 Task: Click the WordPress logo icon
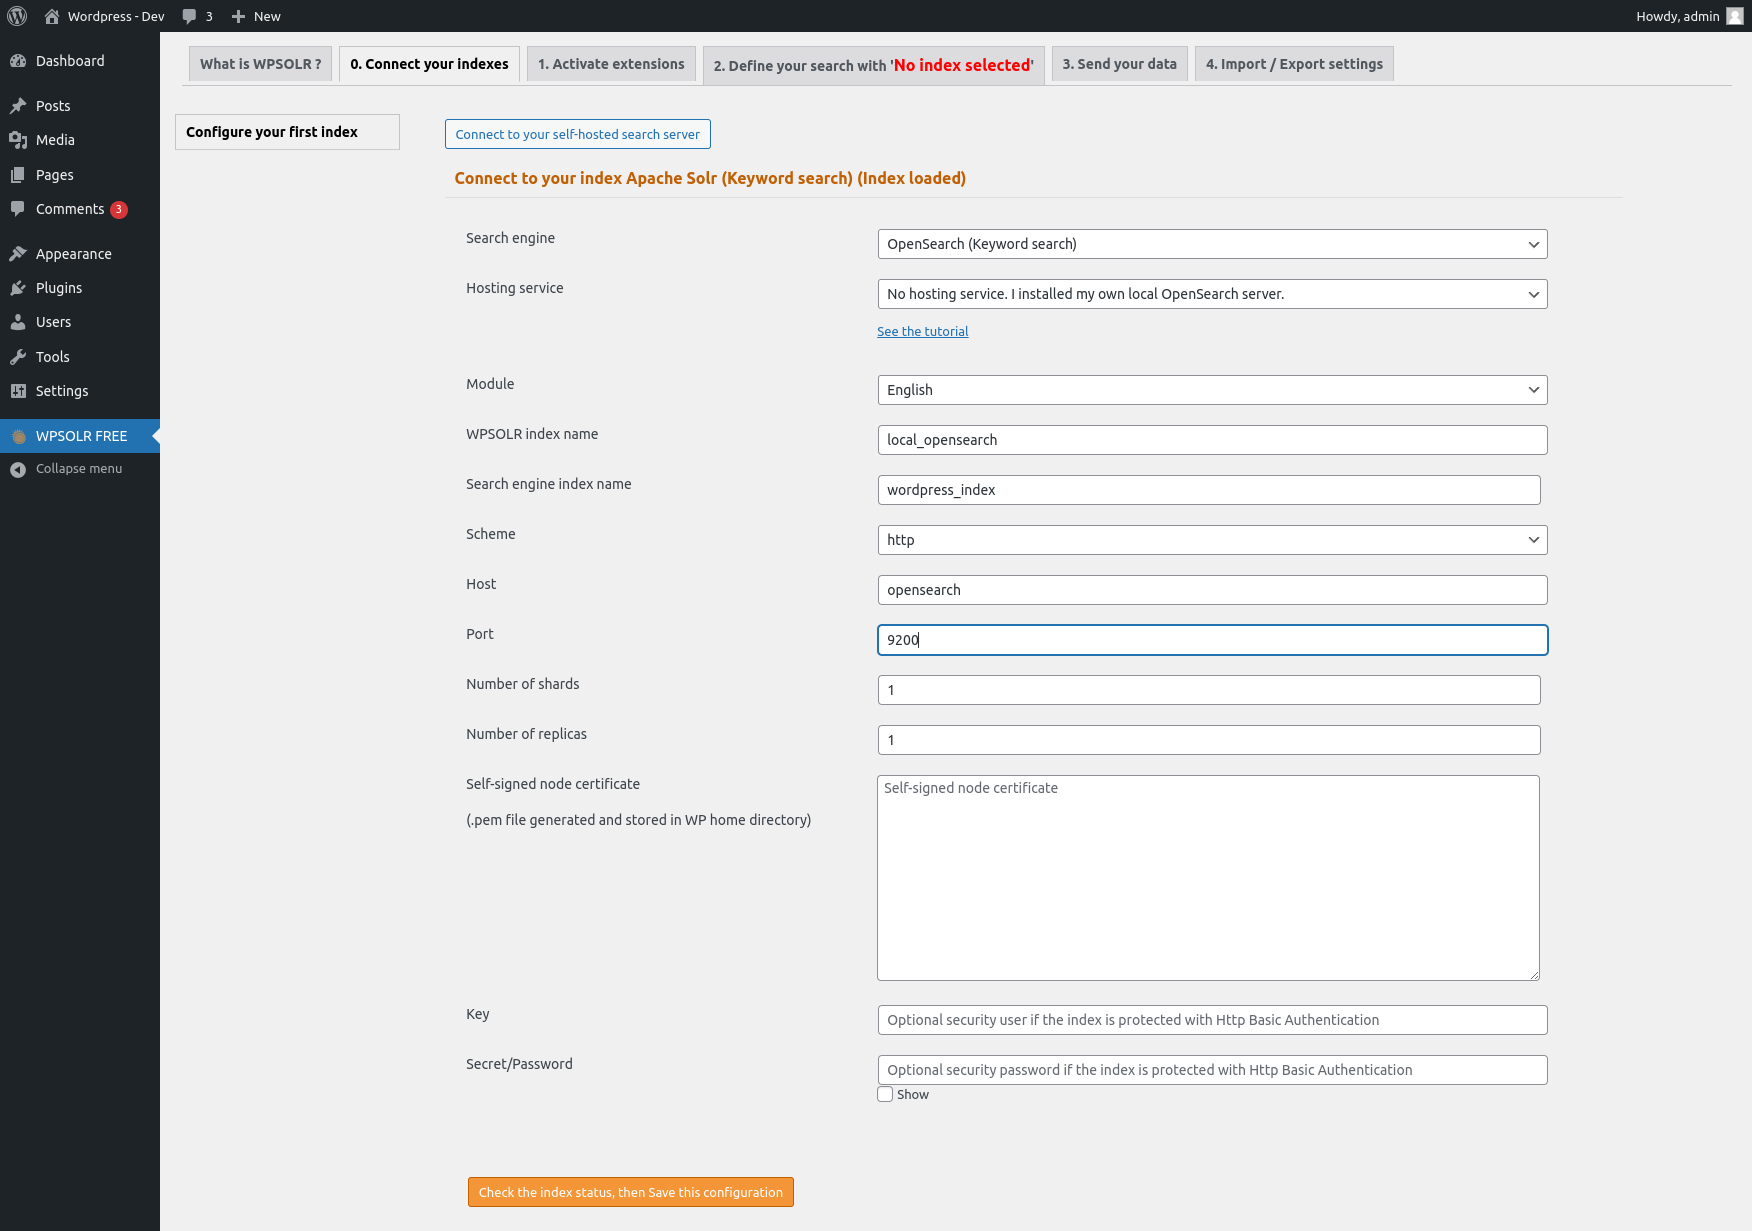tap(17, 16)
